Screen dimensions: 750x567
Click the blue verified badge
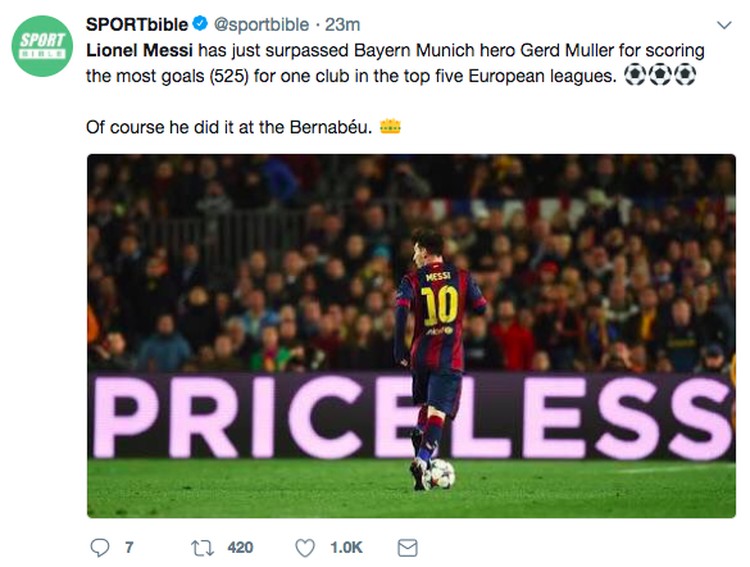(200, 23)
